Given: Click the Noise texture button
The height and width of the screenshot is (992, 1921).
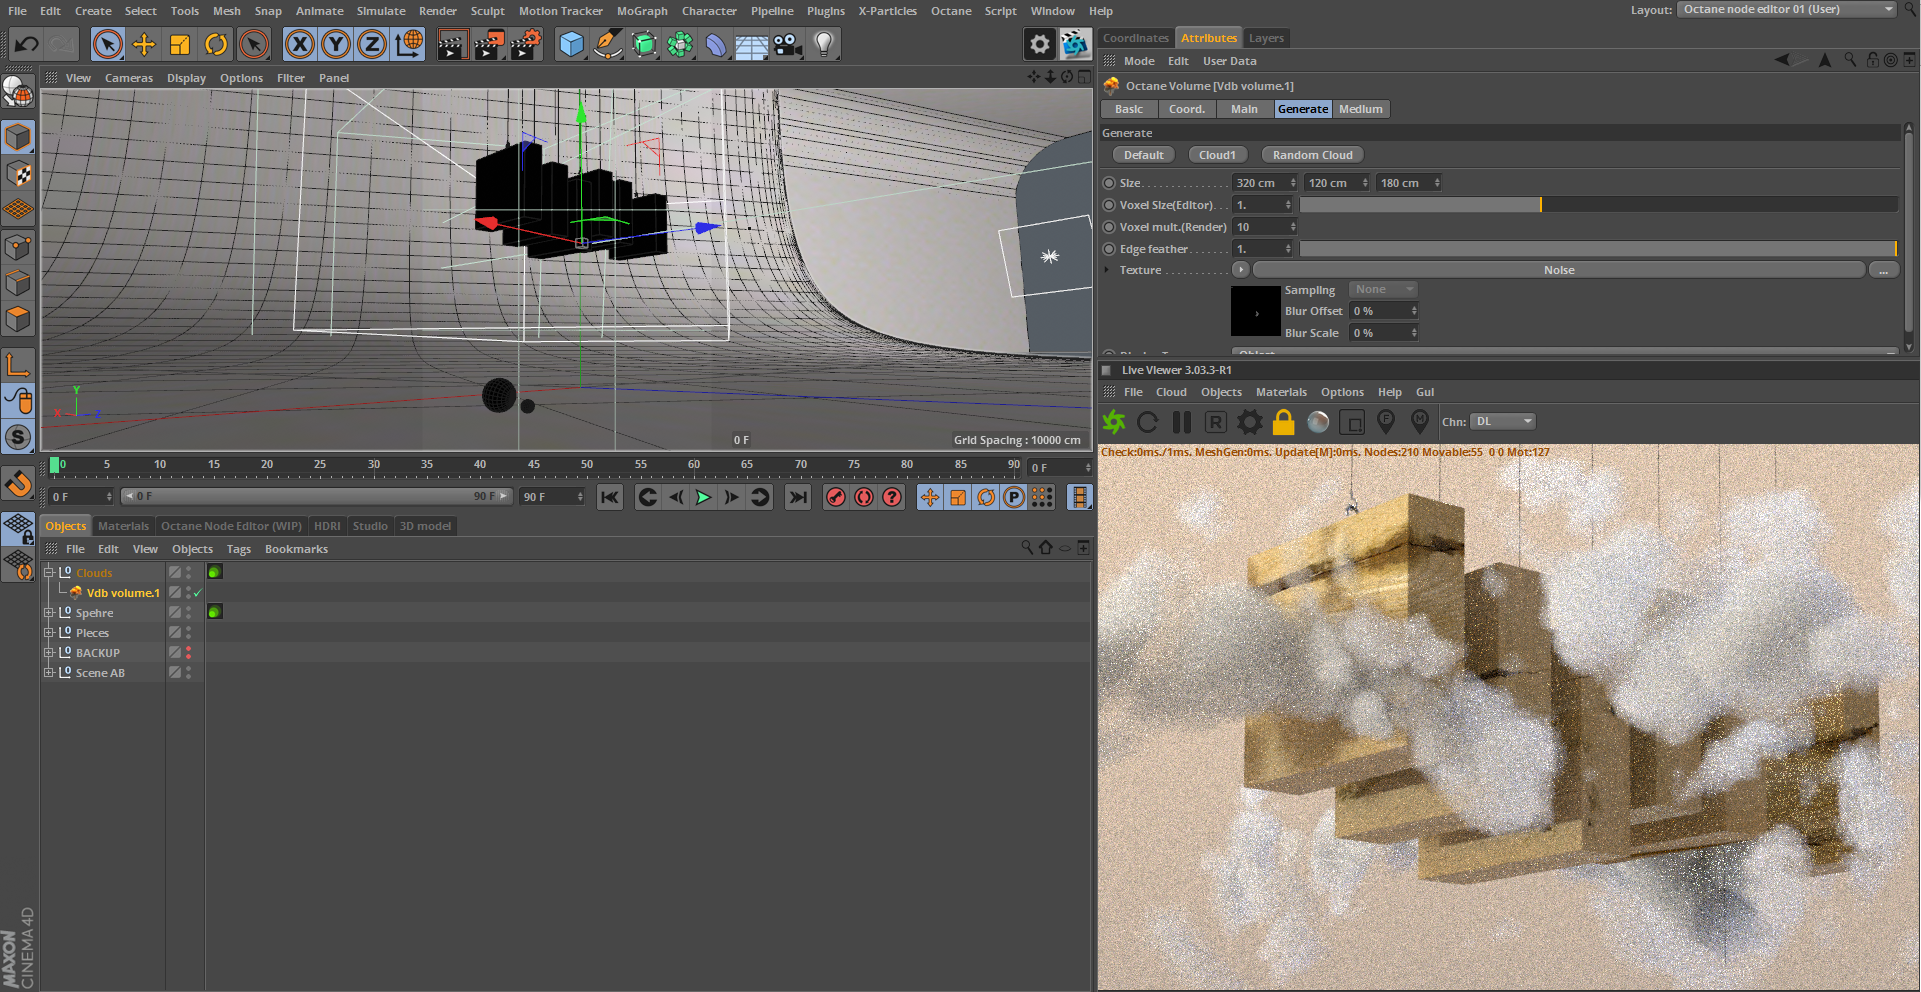Looking at the screenshot, I should [1559, 270].
